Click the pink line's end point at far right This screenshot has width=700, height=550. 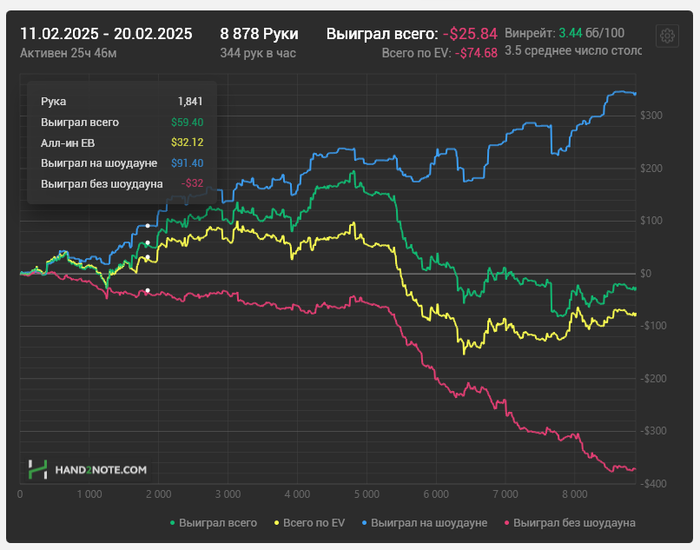pyautogui.click(x=635, y=469)
